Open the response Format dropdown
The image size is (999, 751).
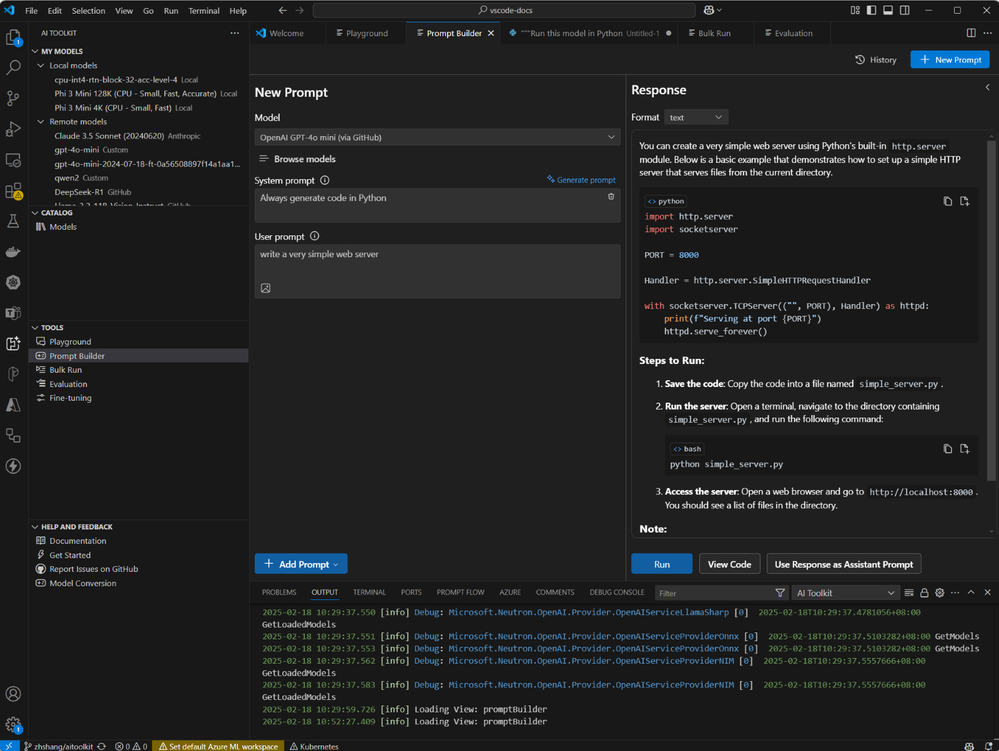tap(696, 117)
